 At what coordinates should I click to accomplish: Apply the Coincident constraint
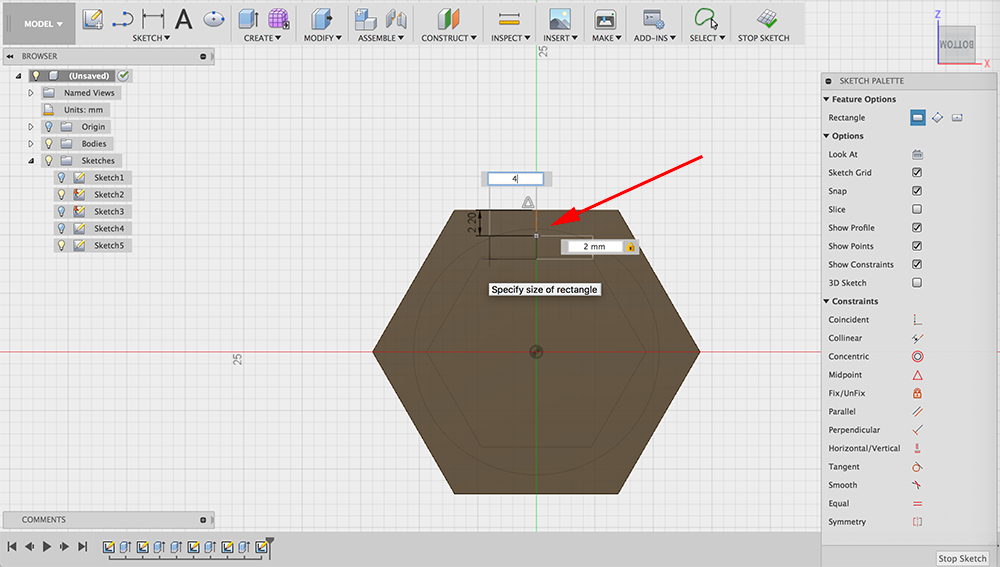917,320
